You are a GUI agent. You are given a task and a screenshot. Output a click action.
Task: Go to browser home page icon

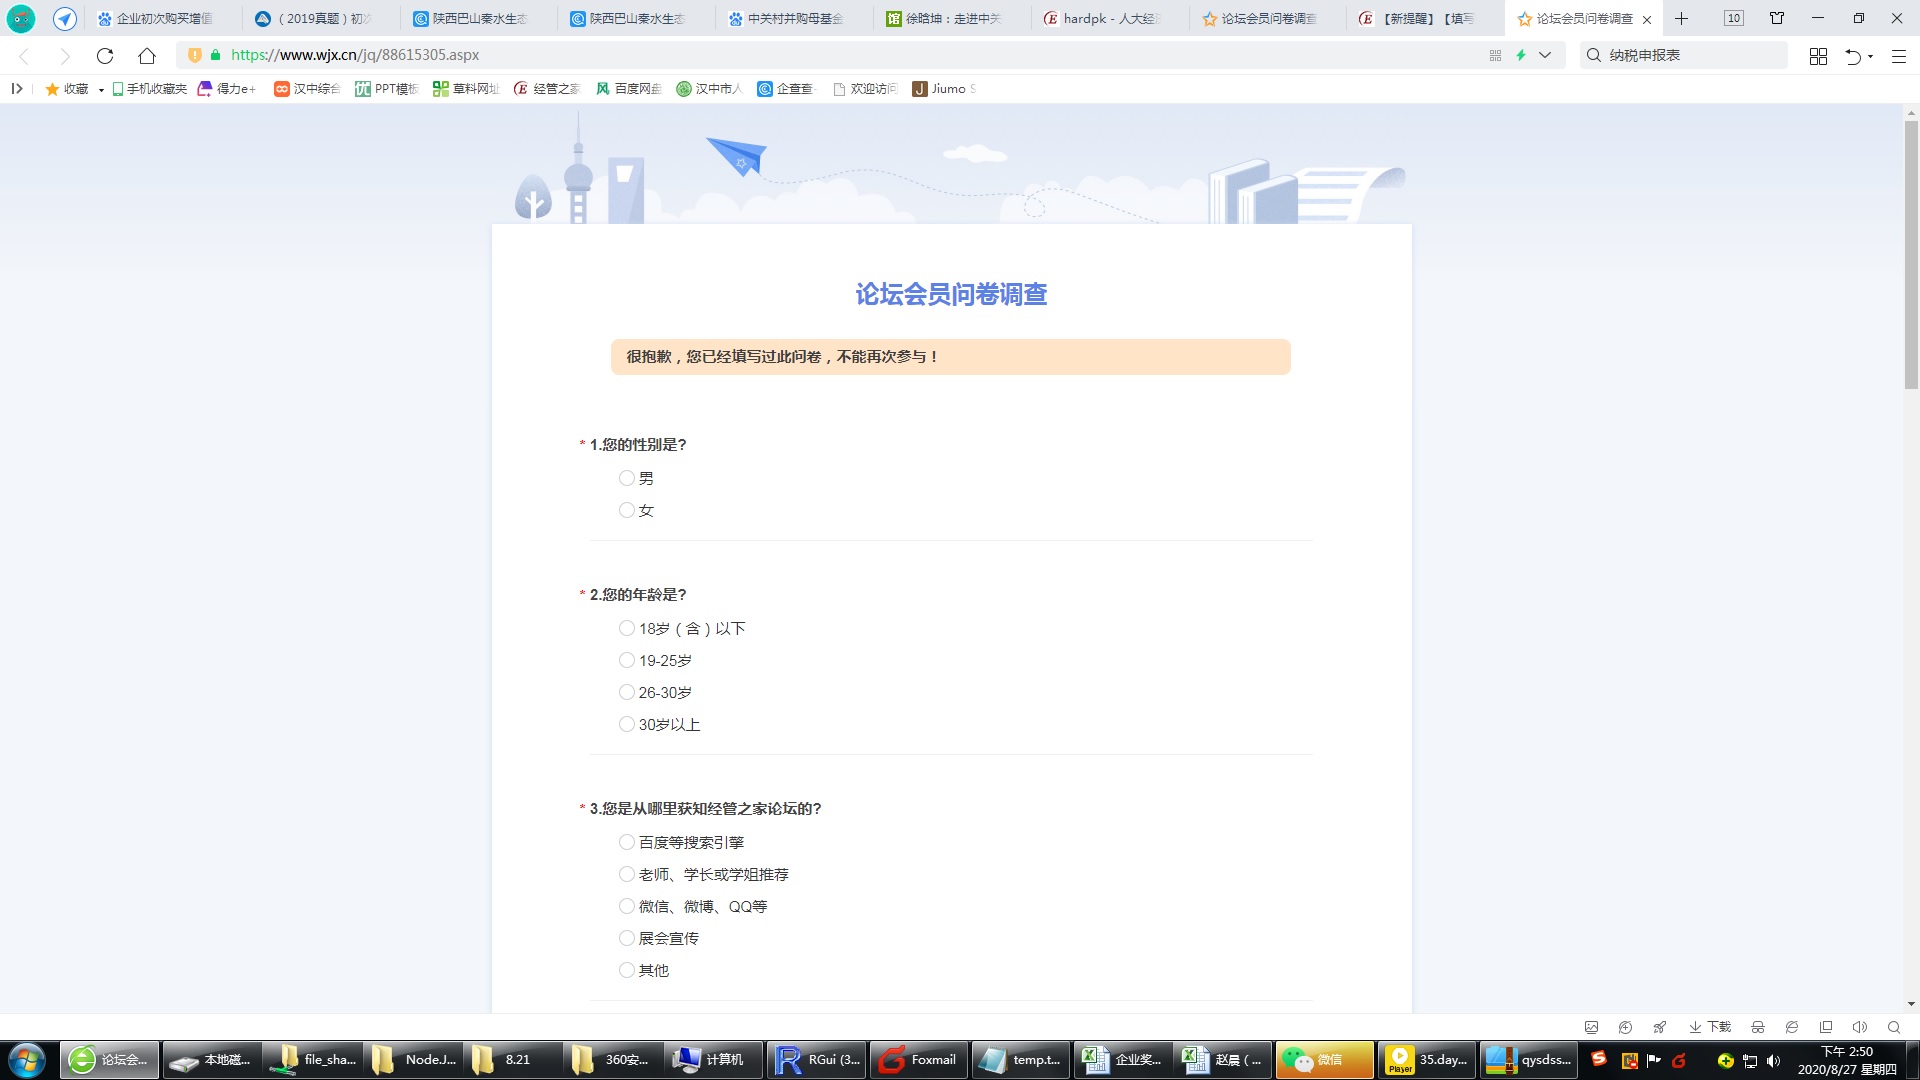147,56
